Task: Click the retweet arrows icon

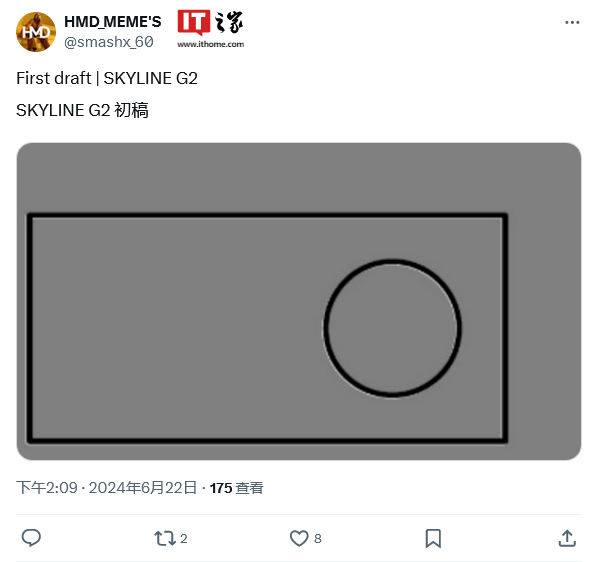Action: click(165, 539)
